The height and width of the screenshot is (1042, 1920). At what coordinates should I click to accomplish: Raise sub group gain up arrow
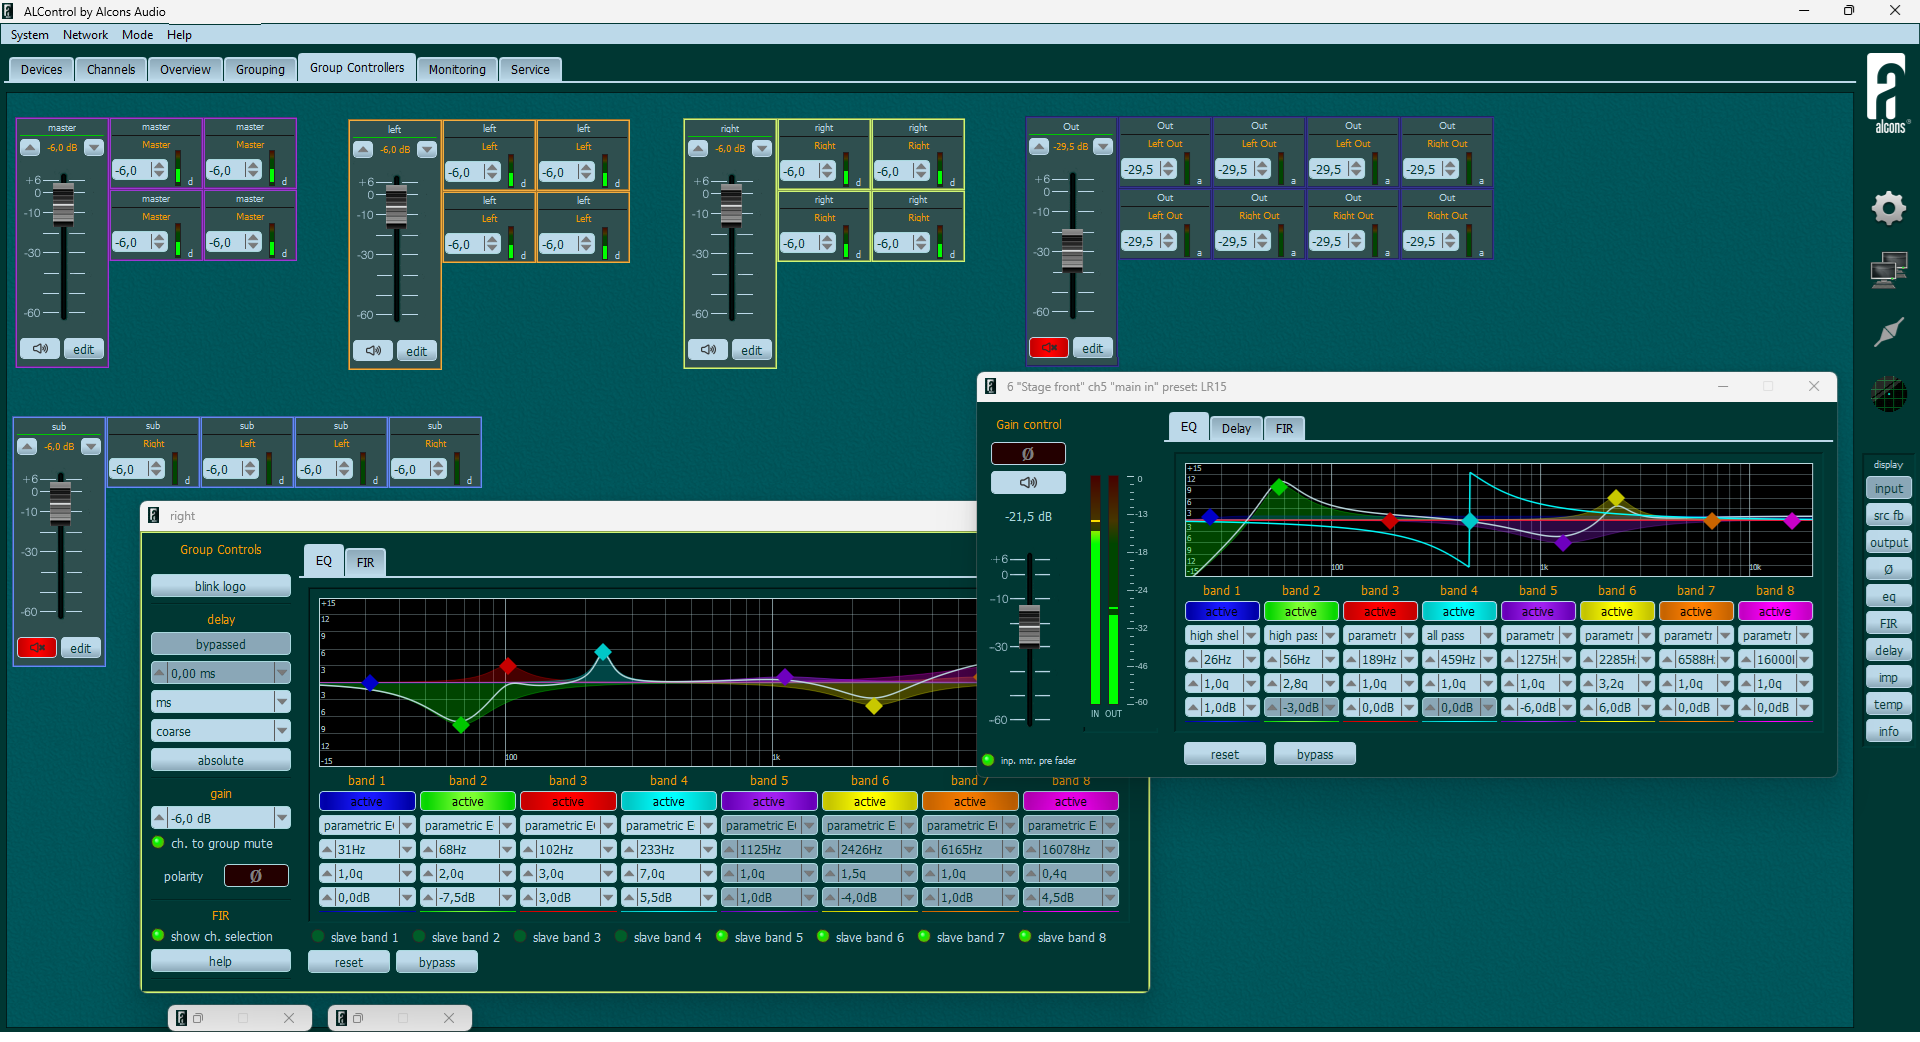pos(27,446)
